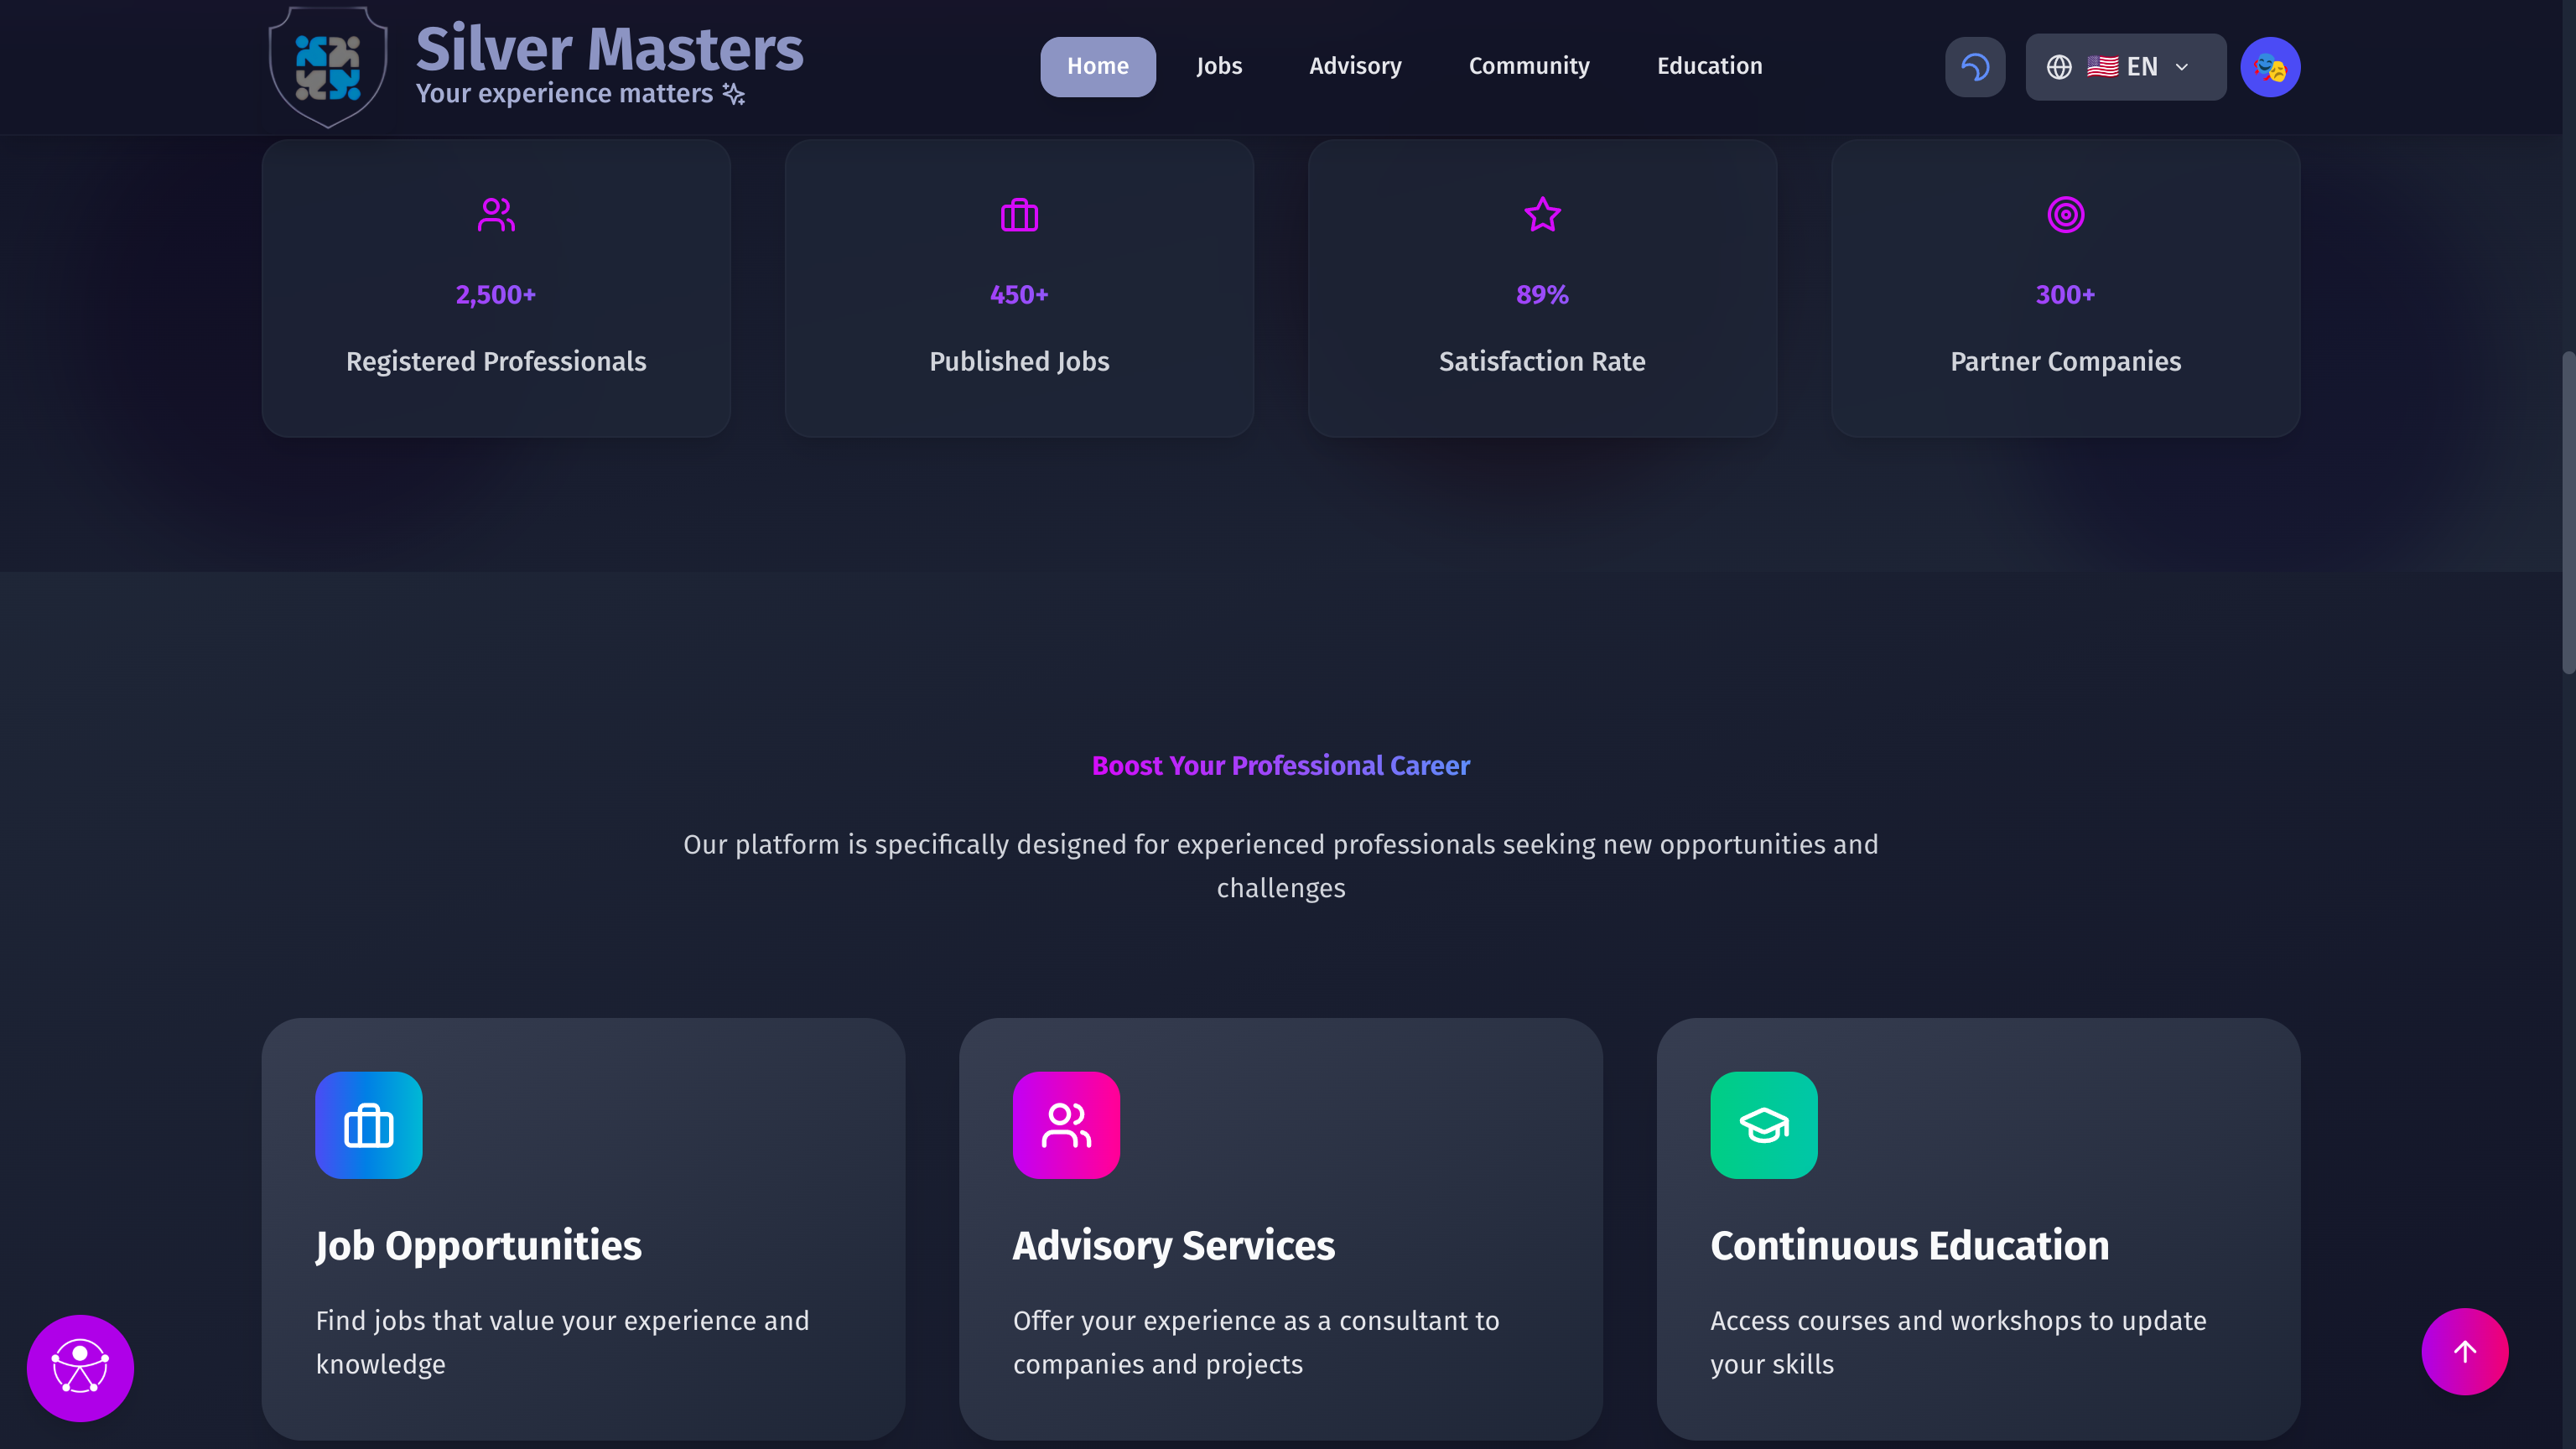
Task: Open the Community page link
Action: pyautogui.click(x=1528, y=67)
